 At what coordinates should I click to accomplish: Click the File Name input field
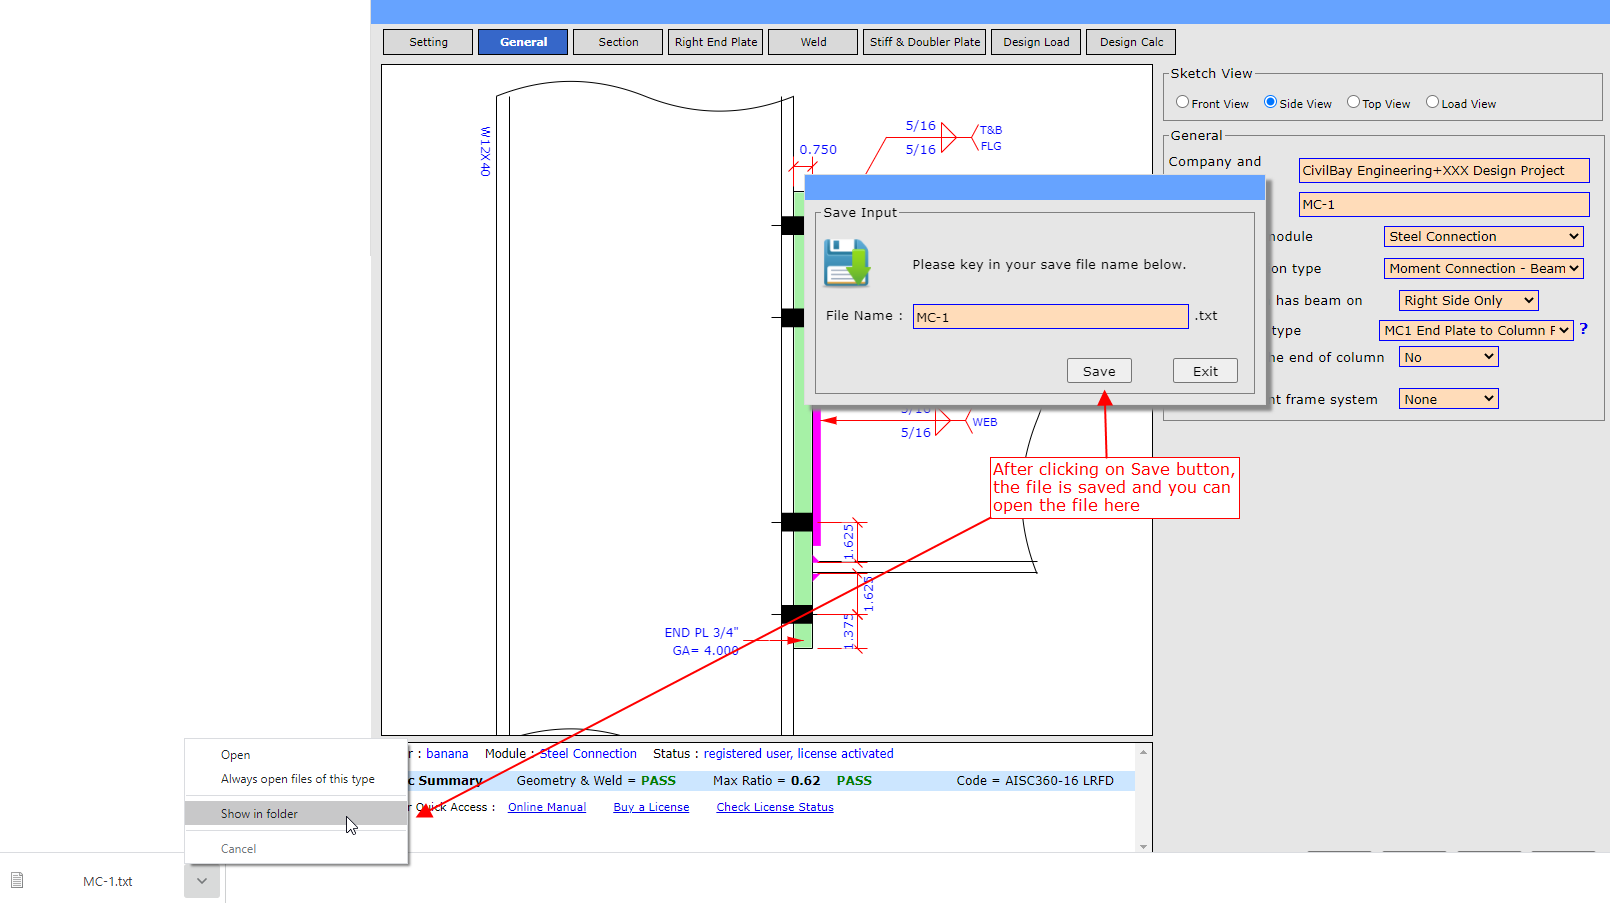(1049, 317)
